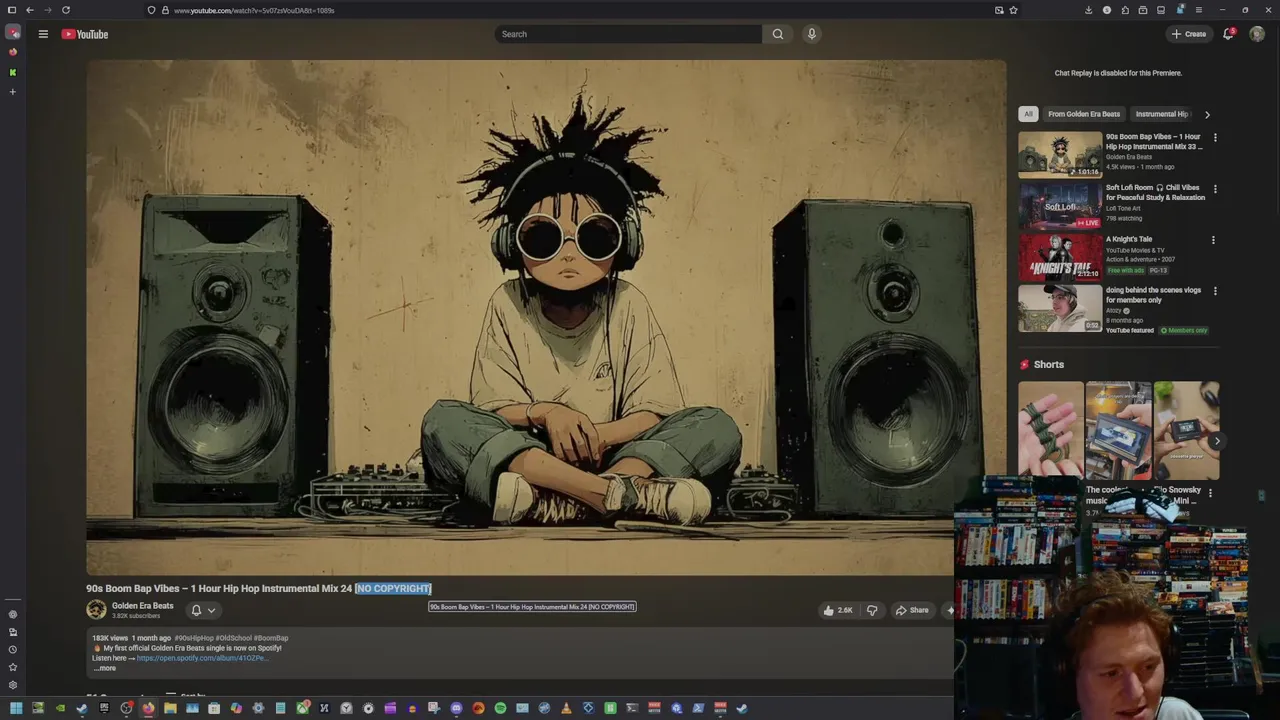Open the cassette player Short thumbnail
The width and height of the screenshot is (1280, 720).
pos(1118,430)
